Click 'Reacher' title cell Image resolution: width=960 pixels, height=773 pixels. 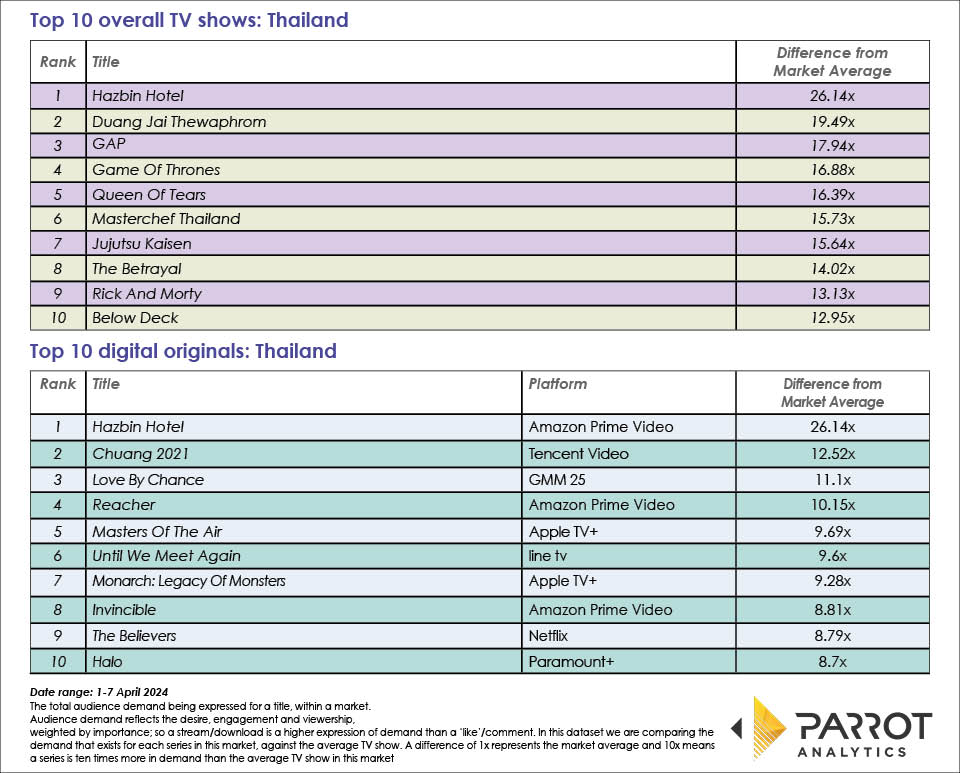click(304, 505)
